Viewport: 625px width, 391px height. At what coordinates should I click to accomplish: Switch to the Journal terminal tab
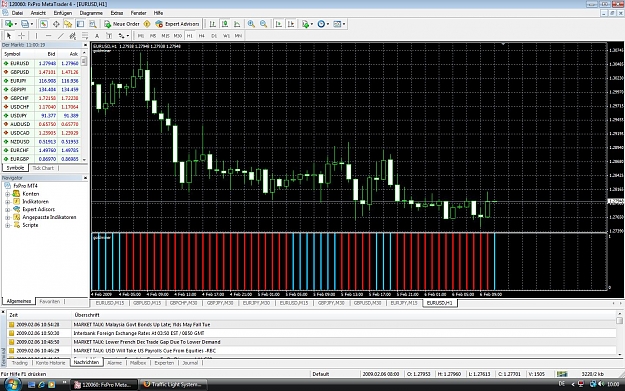click(x=190, y=363)
